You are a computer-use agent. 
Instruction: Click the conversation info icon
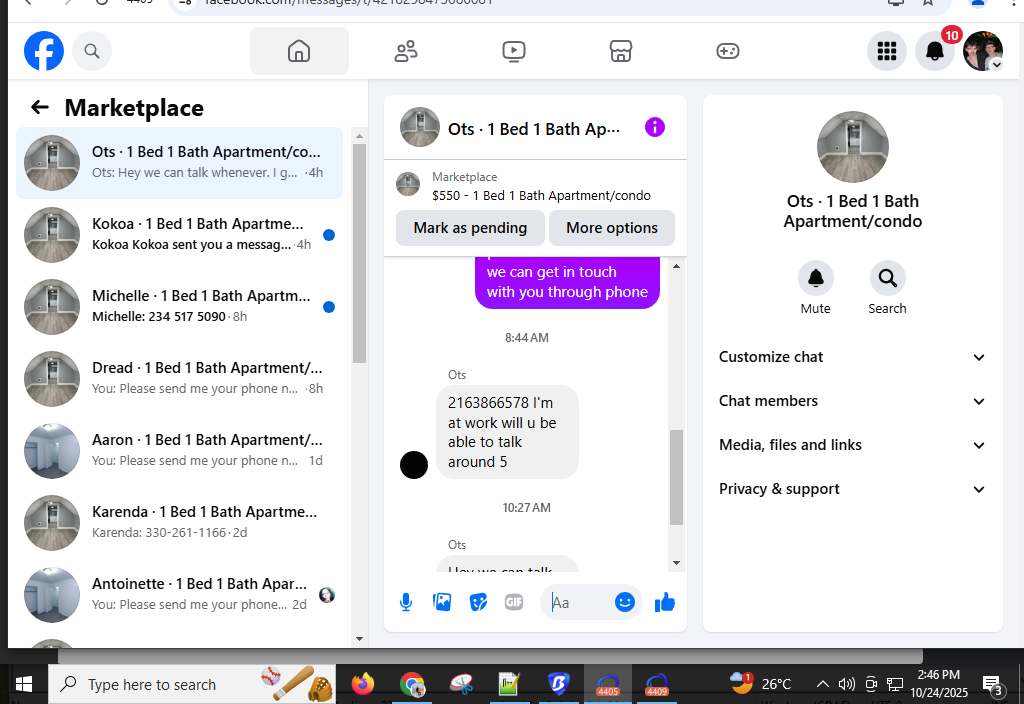tap(654, 127)
